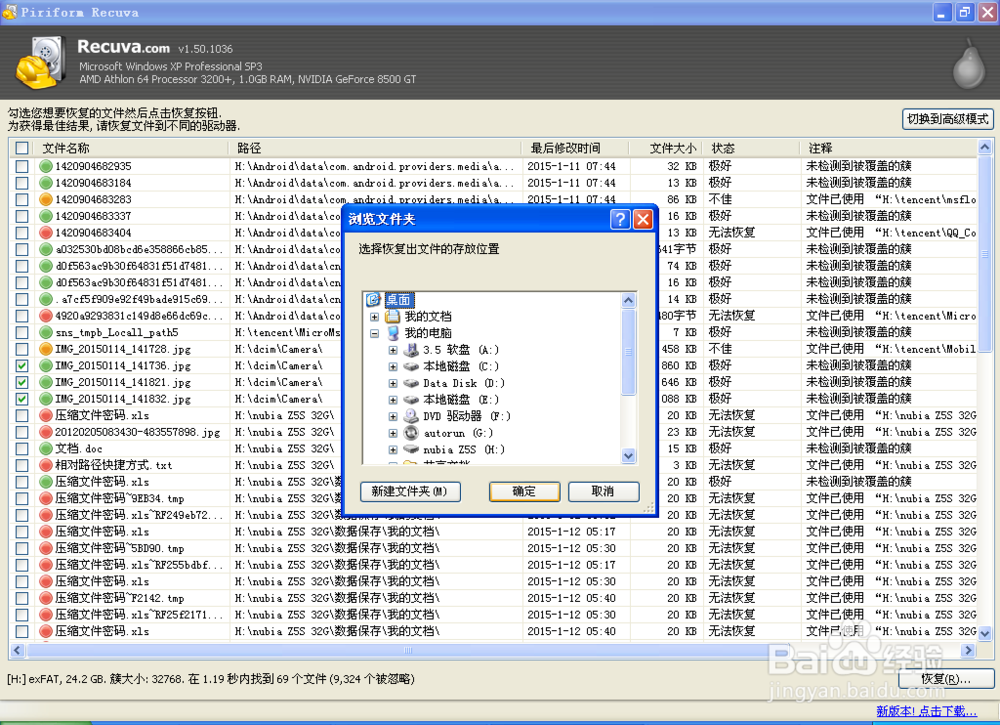Expand the nubia Z5S (H:) node

[x=393, y=450]
